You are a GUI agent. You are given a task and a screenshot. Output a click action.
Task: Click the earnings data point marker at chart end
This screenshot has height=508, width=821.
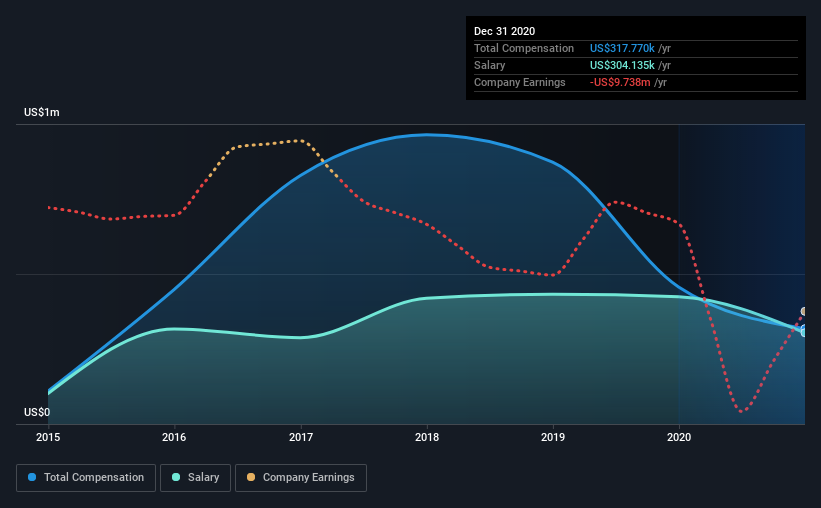click(804, 312)
